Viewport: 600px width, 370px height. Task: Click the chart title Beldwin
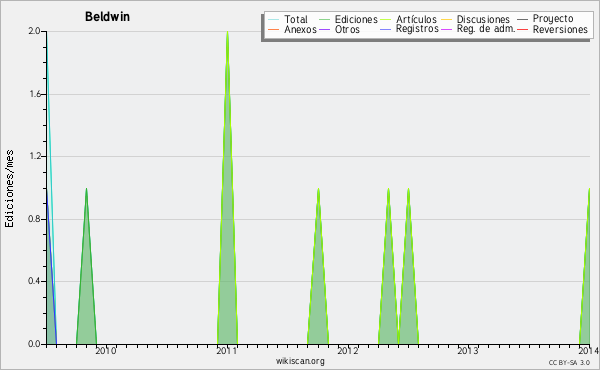[107, 17]
